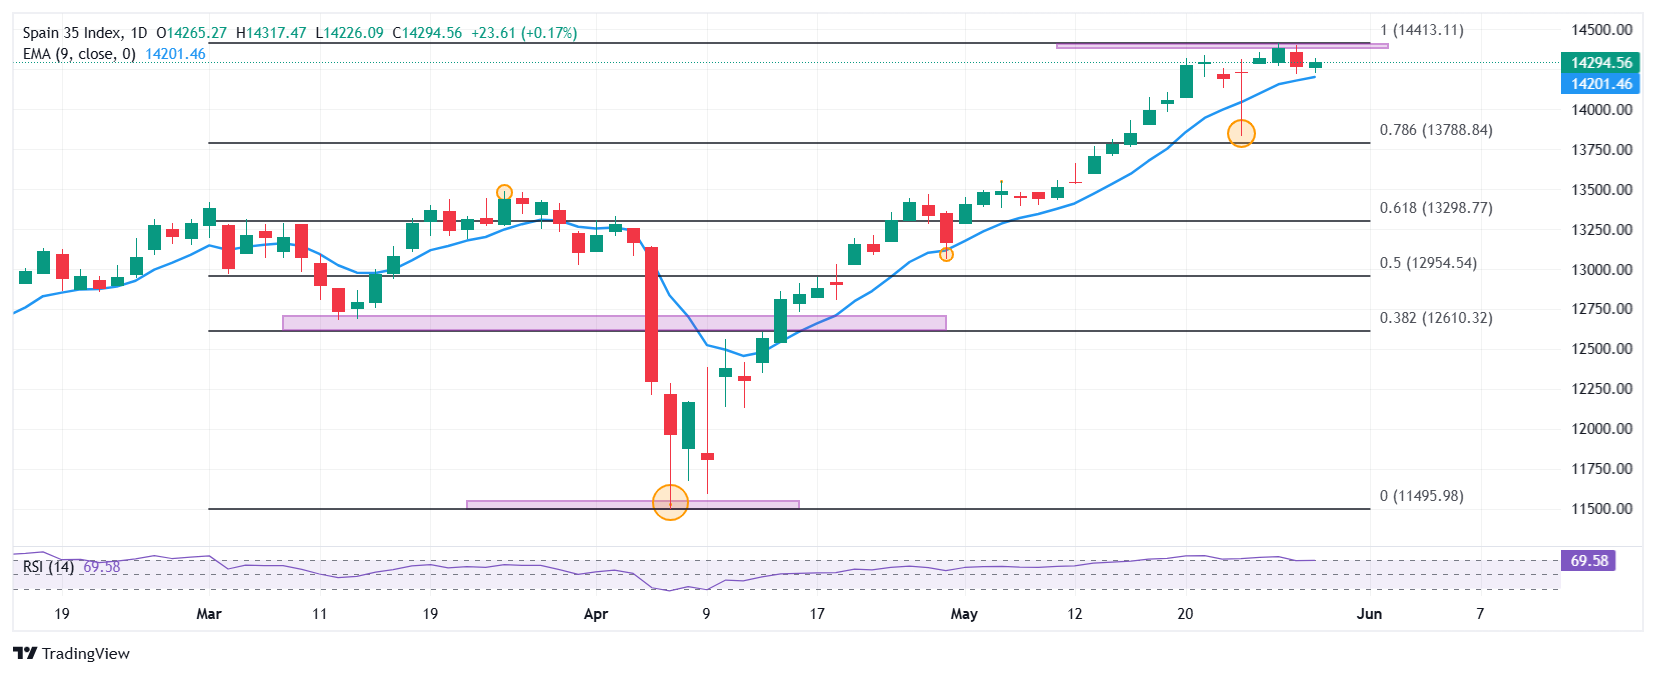Click the 14000.00 price axis label
Screen dimensions: 1656x675
[1601, 110]
